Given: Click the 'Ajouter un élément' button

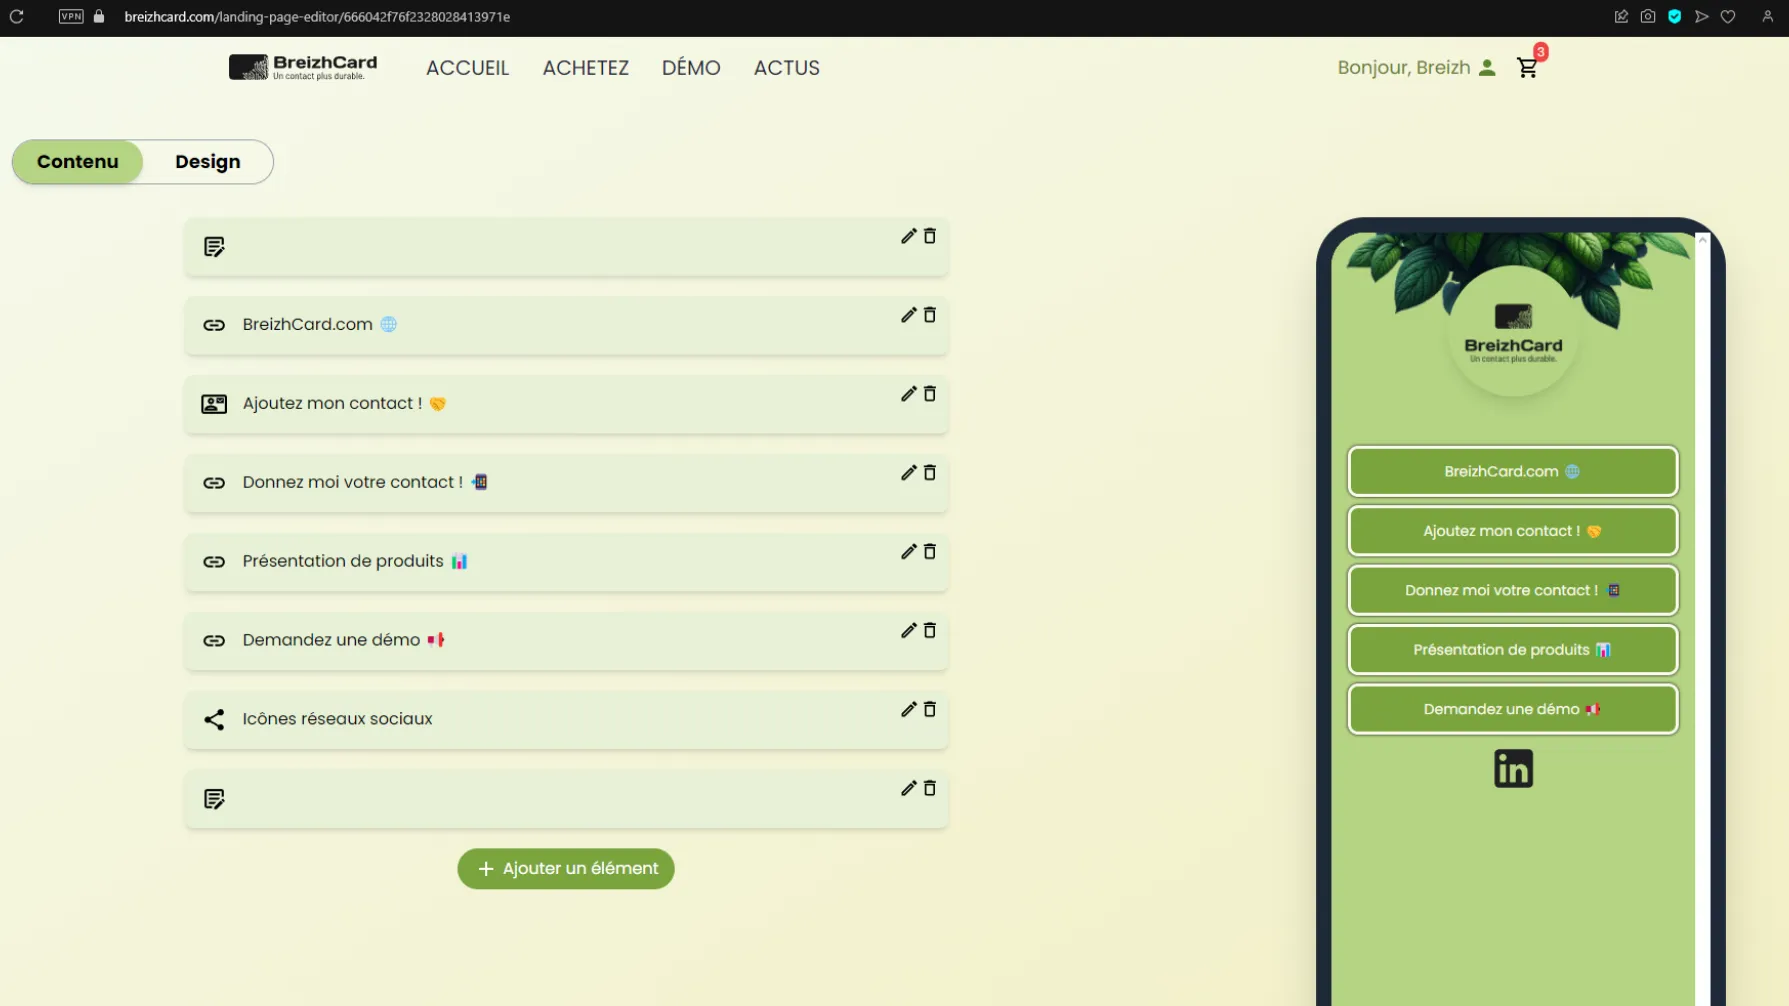Looking at the screenshot, I should coord(566,869).
